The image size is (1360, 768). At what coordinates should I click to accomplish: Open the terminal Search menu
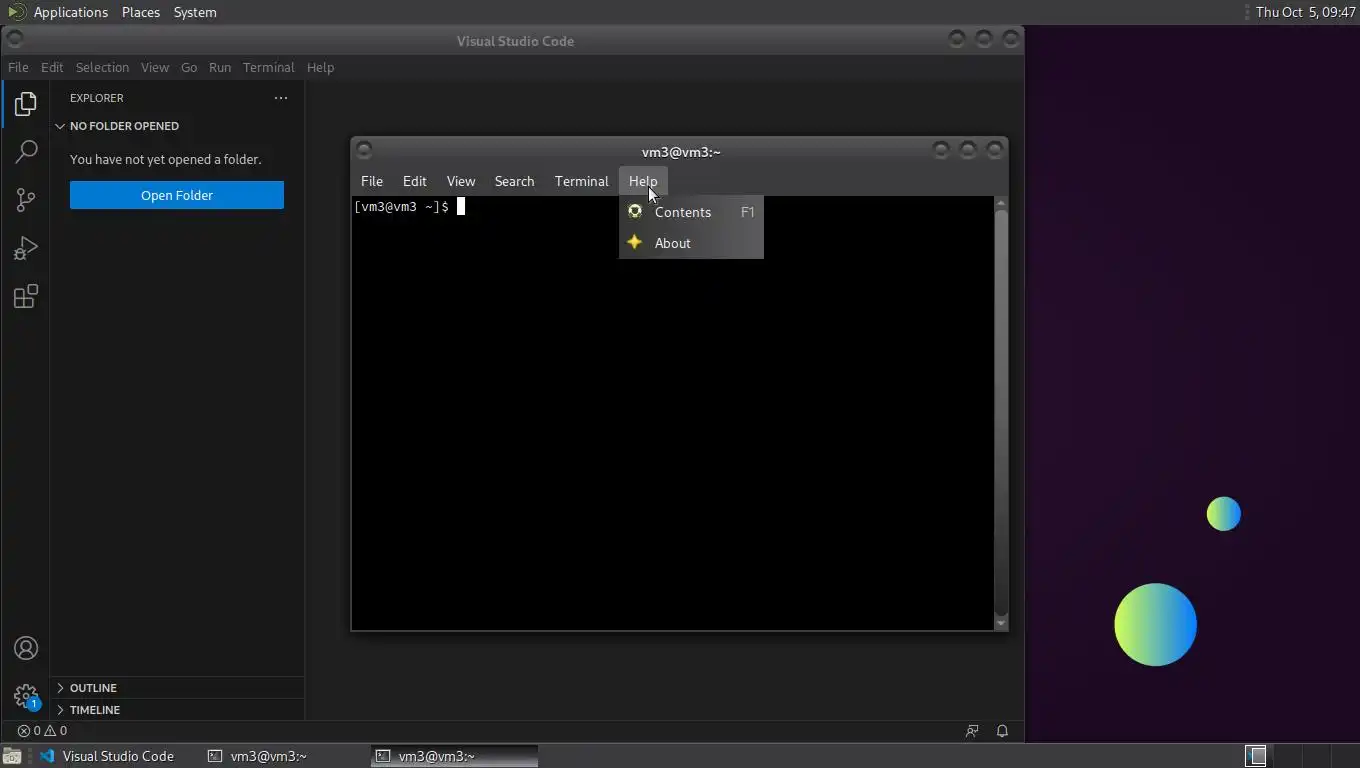coord(514,181)
